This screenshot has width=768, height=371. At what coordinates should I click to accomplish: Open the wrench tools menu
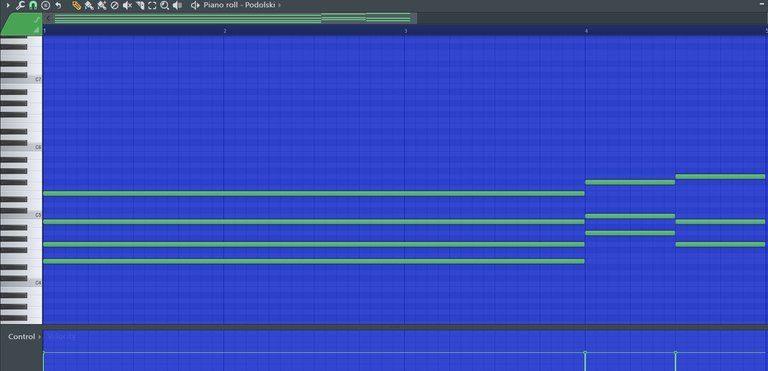pos(20,5)
